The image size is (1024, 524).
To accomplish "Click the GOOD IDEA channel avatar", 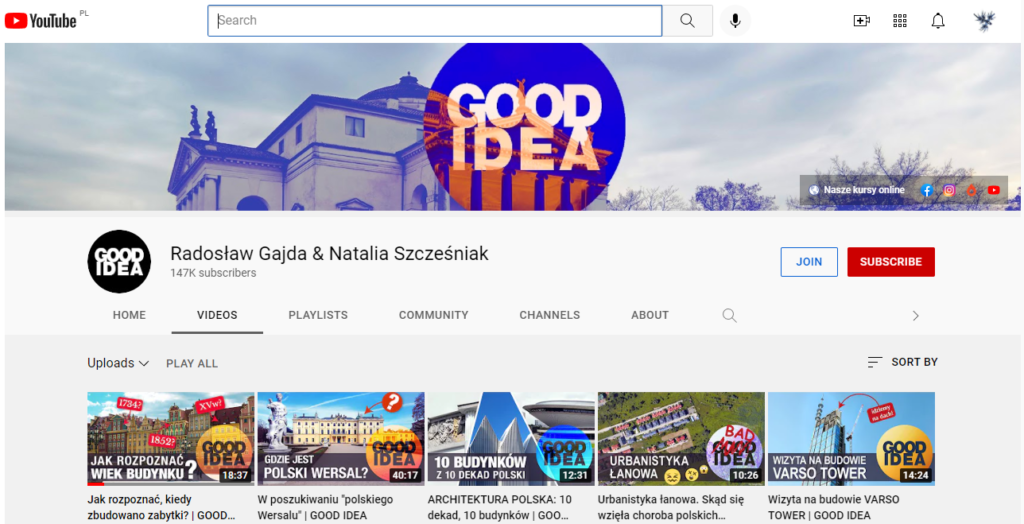I will pos(120,261).
